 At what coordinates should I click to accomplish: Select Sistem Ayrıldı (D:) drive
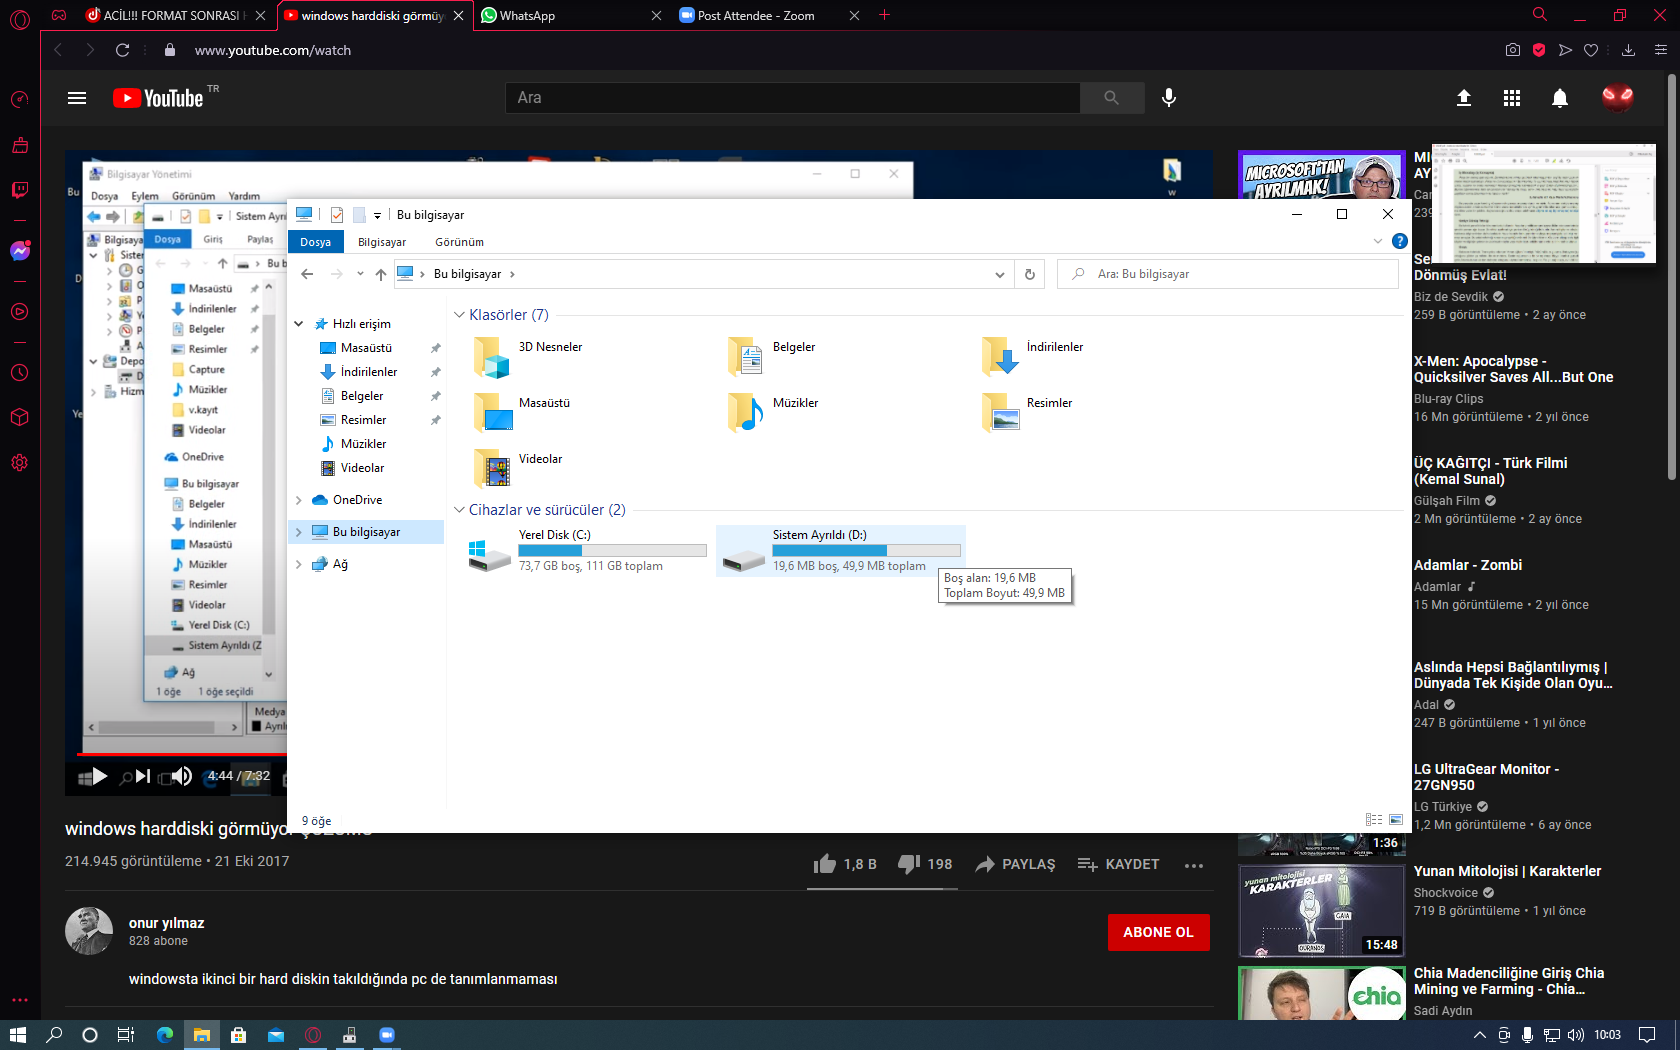(841, 551)
